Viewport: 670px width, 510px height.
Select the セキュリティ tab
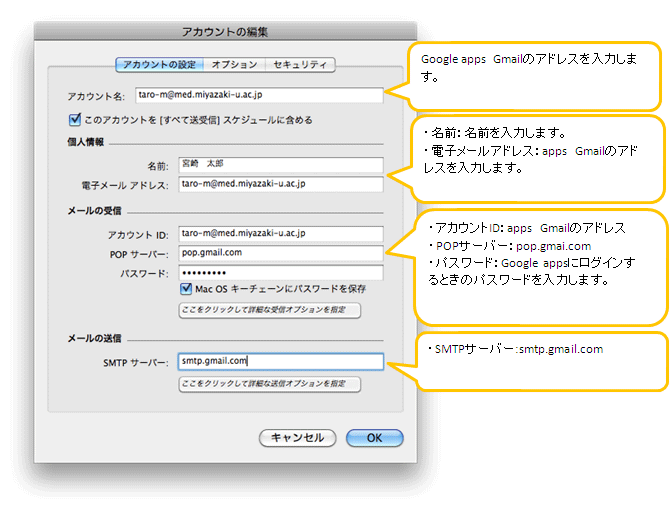click(299, 65)
